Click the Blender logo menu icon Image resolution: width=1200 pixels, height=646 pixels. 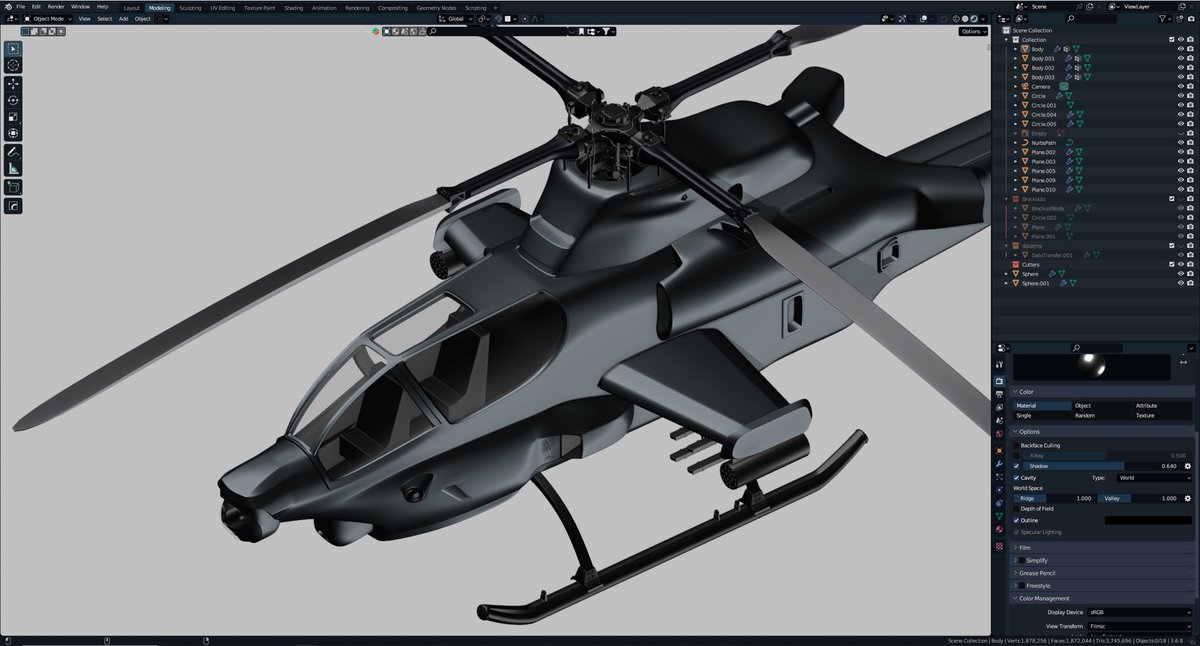7,7
